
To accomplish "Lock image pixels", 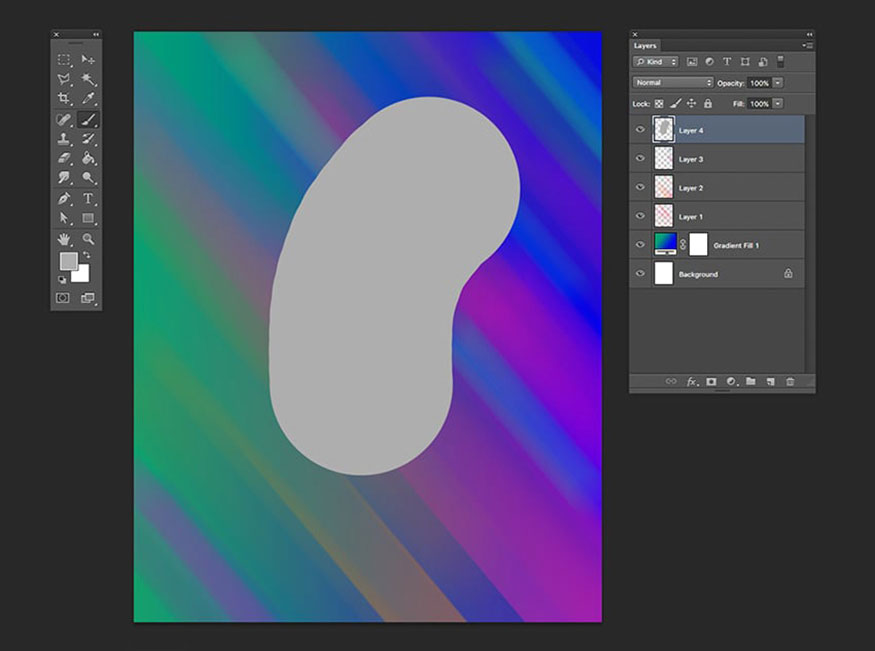I will 675,104.
